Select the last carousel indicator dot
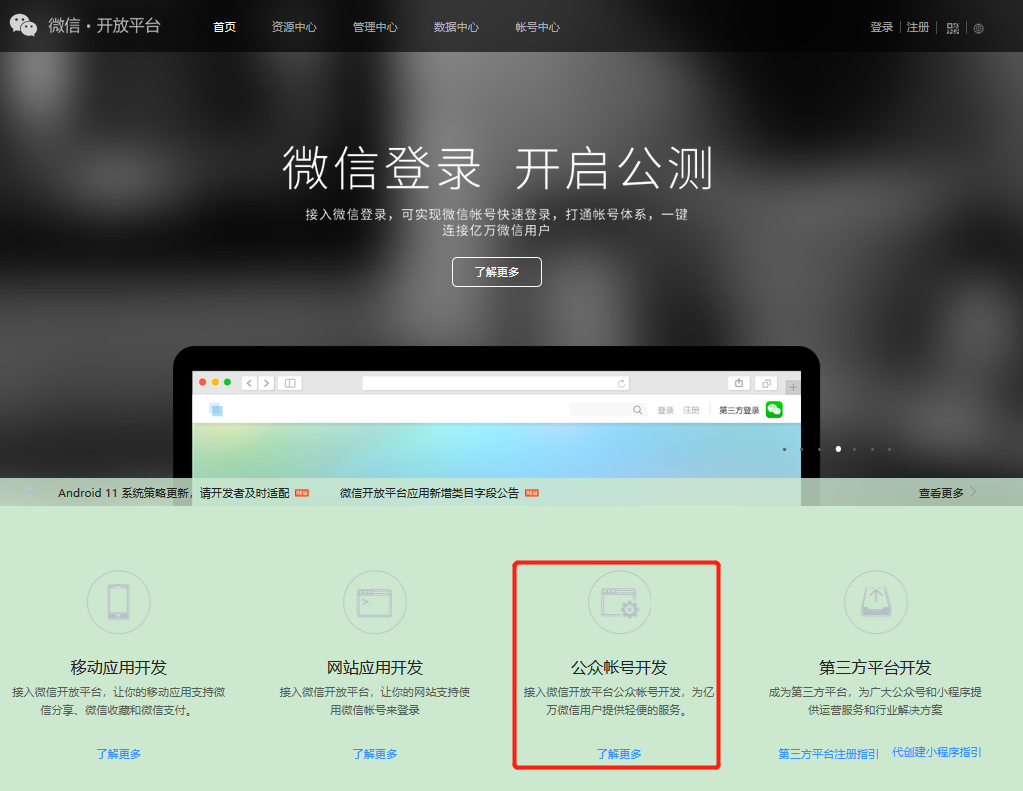1023x791 pixels. point(889,449)
